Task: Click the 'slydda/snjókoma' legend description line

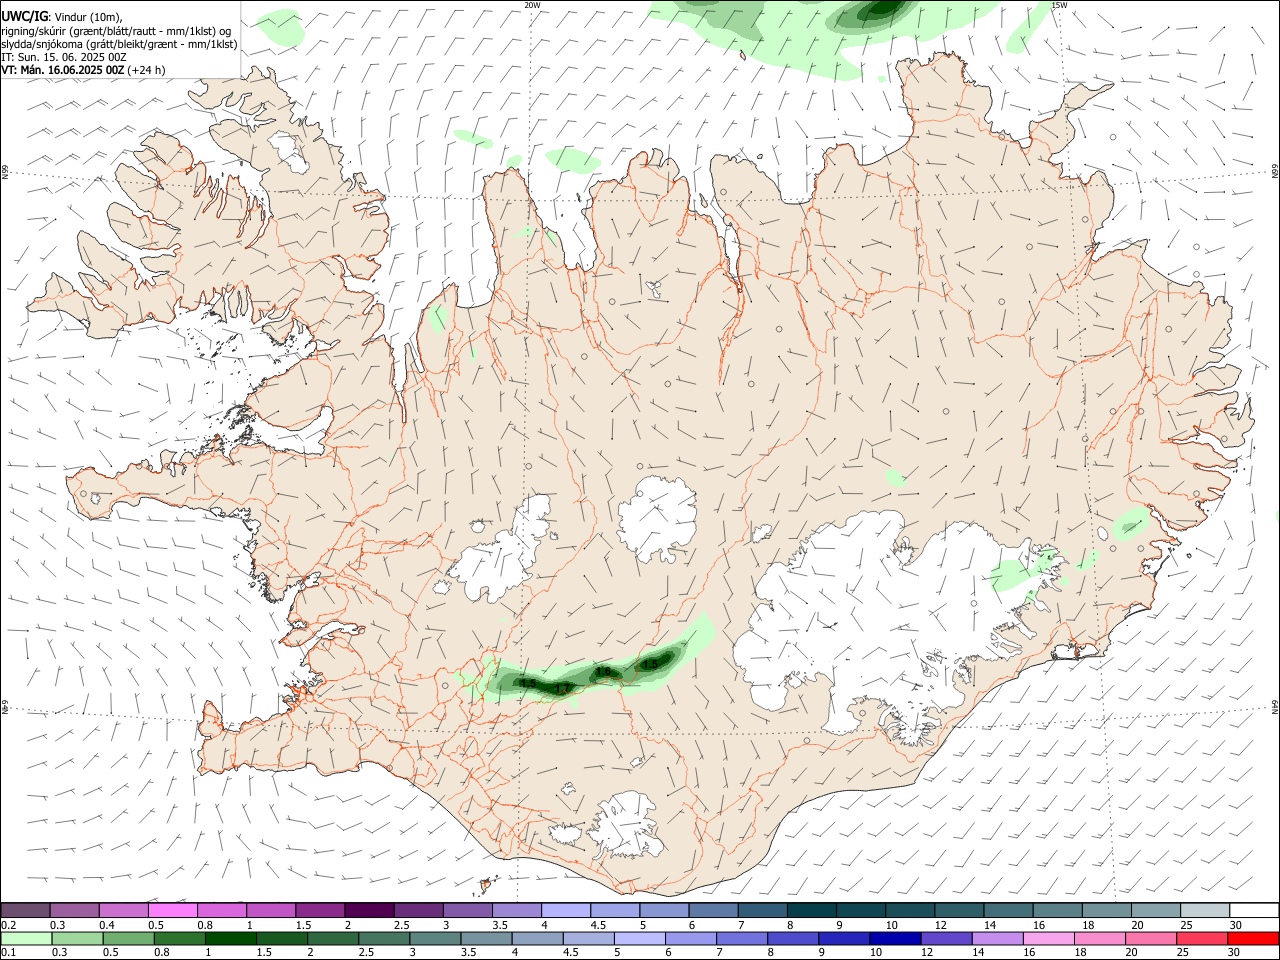Action: click(119, 44)
